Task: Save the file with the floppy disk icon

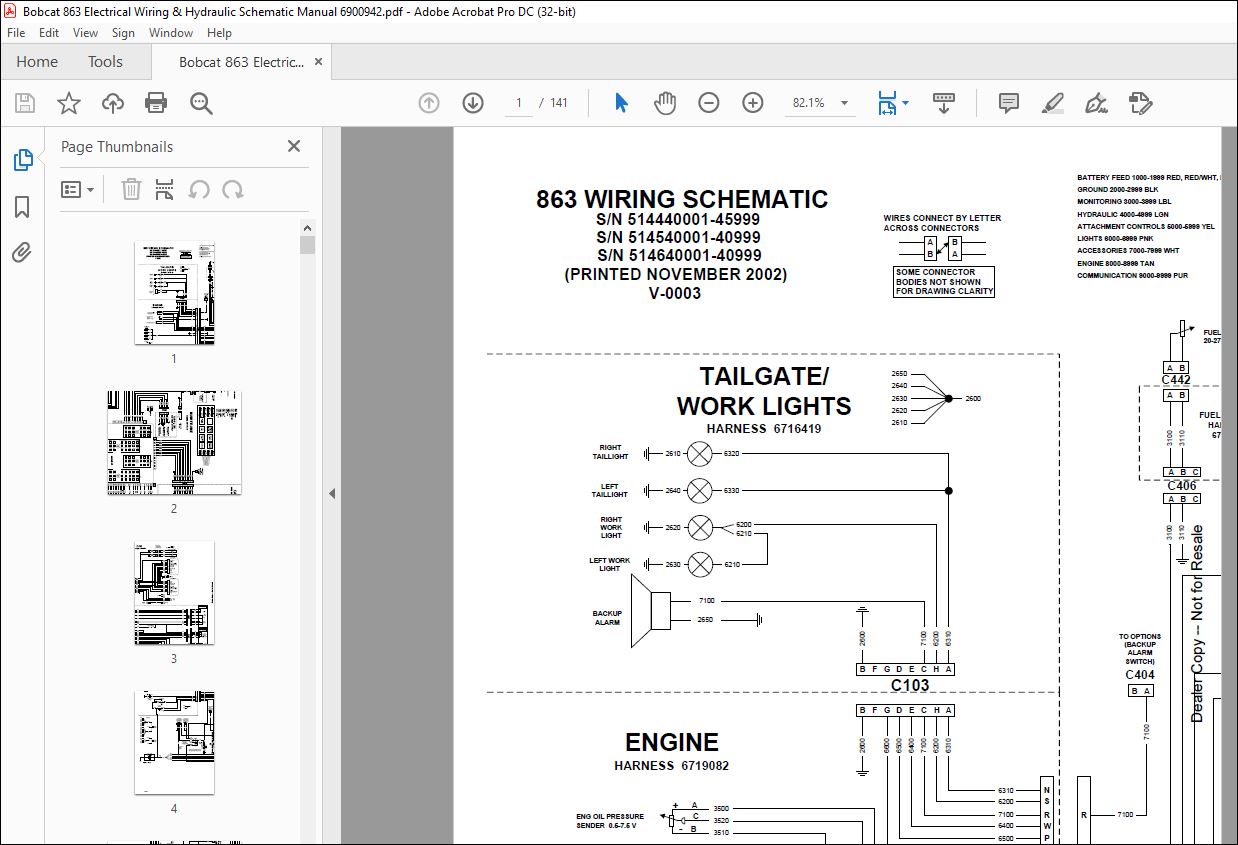Action: point(24,103)
